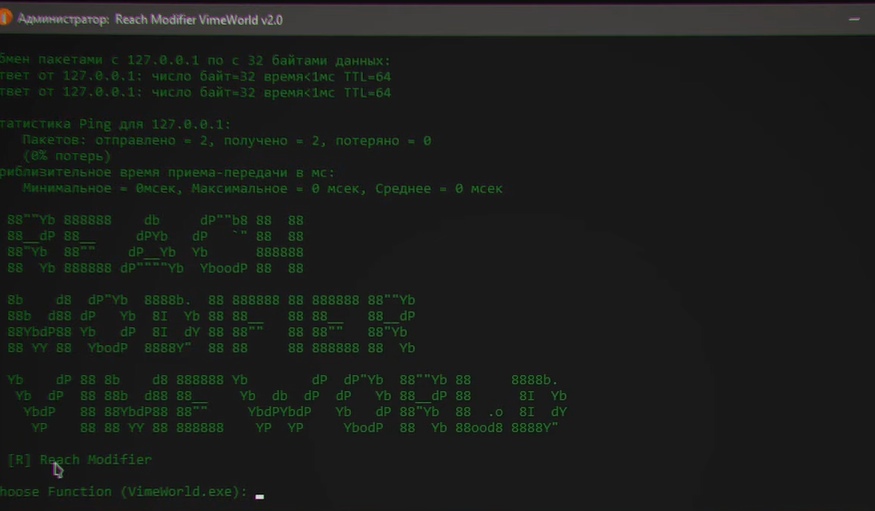Click the line "Пакетов: отправлено = 2, получено = 2"
Viewport: 875px width, 511px height.
227,141
